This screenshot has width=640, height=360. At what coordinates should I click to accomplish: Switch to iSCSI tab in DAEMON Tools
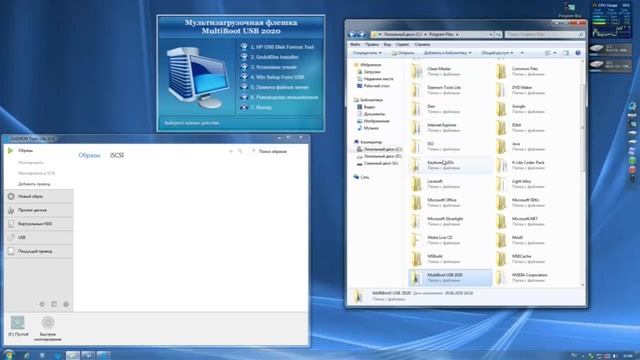117,155
